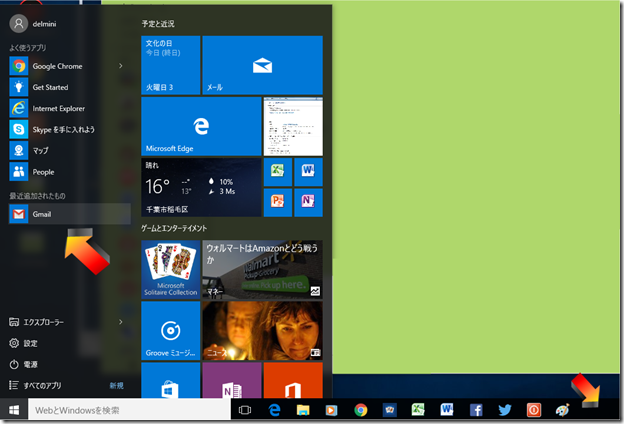This screenshot has height=424, width=624.
Task: Open the orange Office tile
Action: [293, 380]
